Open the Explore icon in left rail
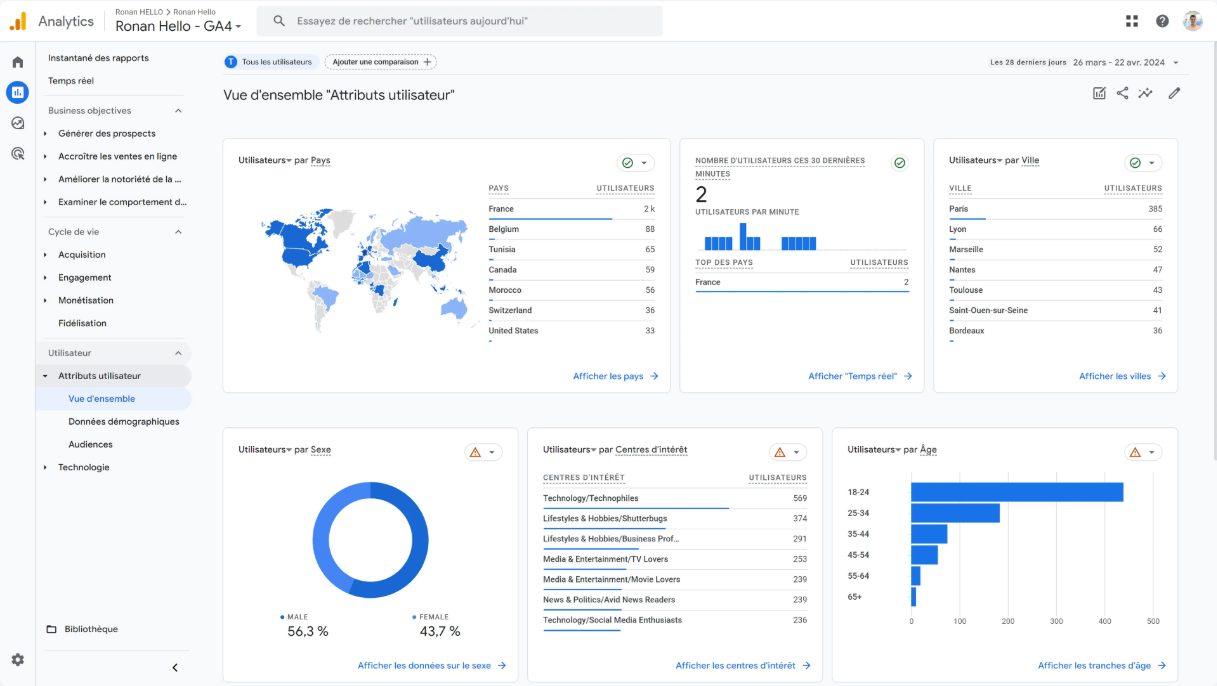1217x686 pixels. click(17, 123)
